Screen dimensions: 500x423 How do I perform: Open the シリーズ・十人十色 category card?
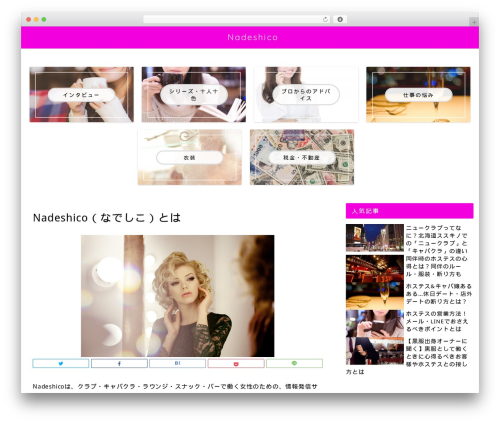click(194, 94)
